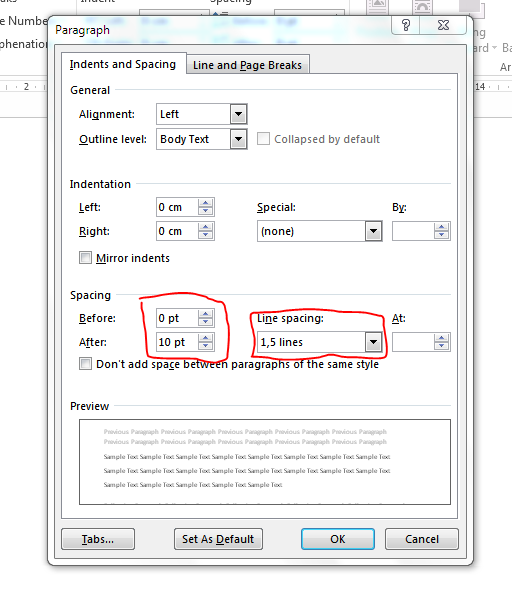
Task: Decrease Right indent with down arrow
Action: click(206, 235)
